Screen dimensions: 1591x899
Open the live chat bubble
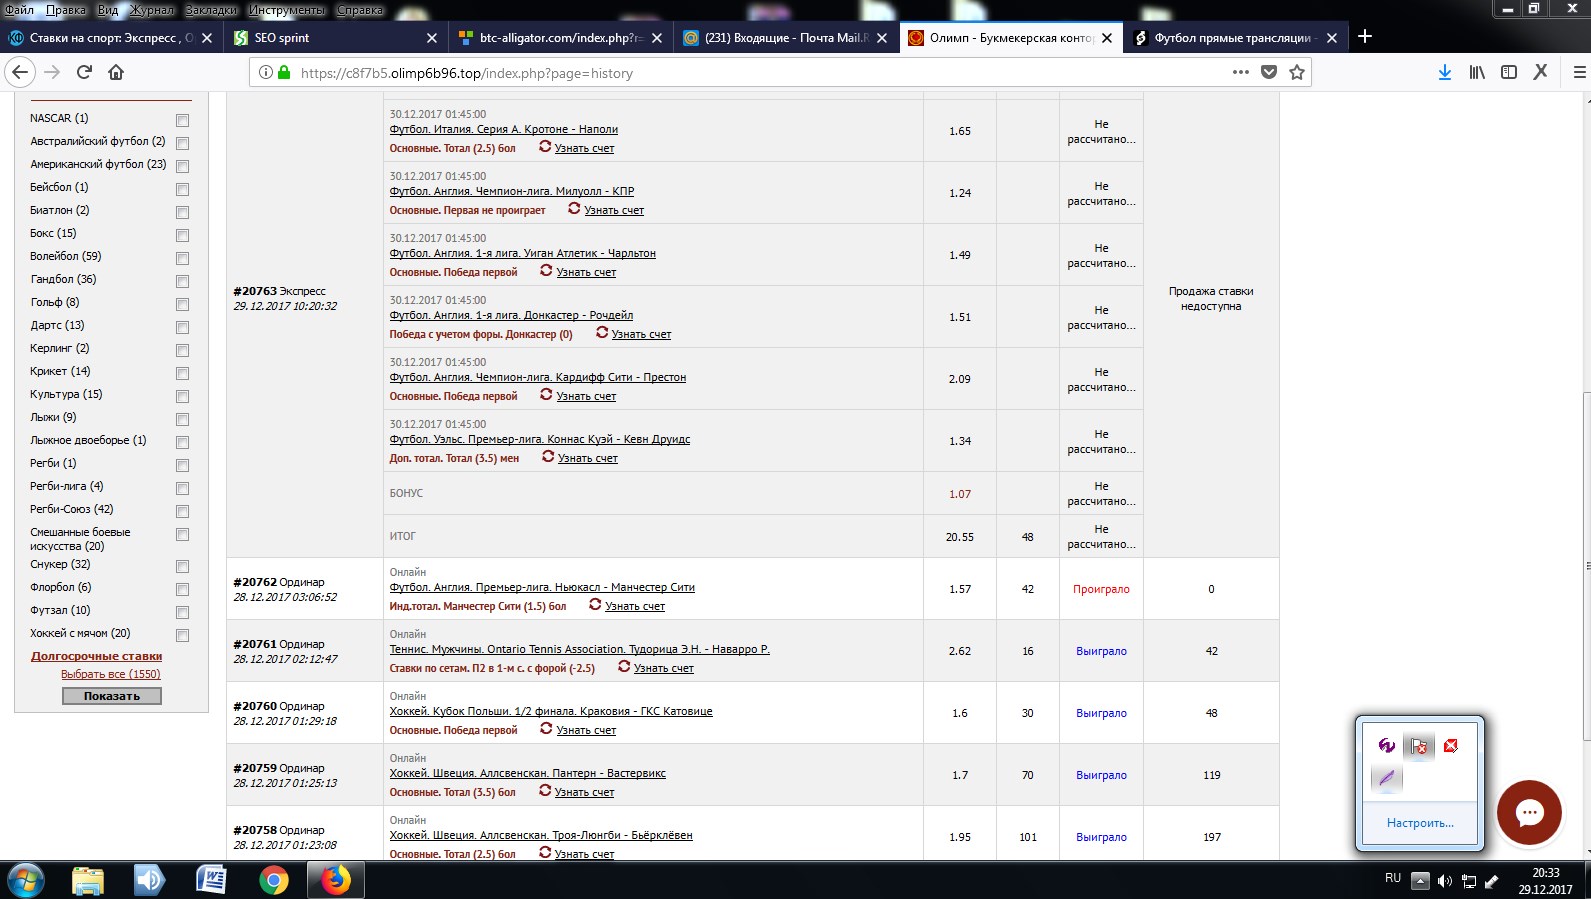(1529, 813)
